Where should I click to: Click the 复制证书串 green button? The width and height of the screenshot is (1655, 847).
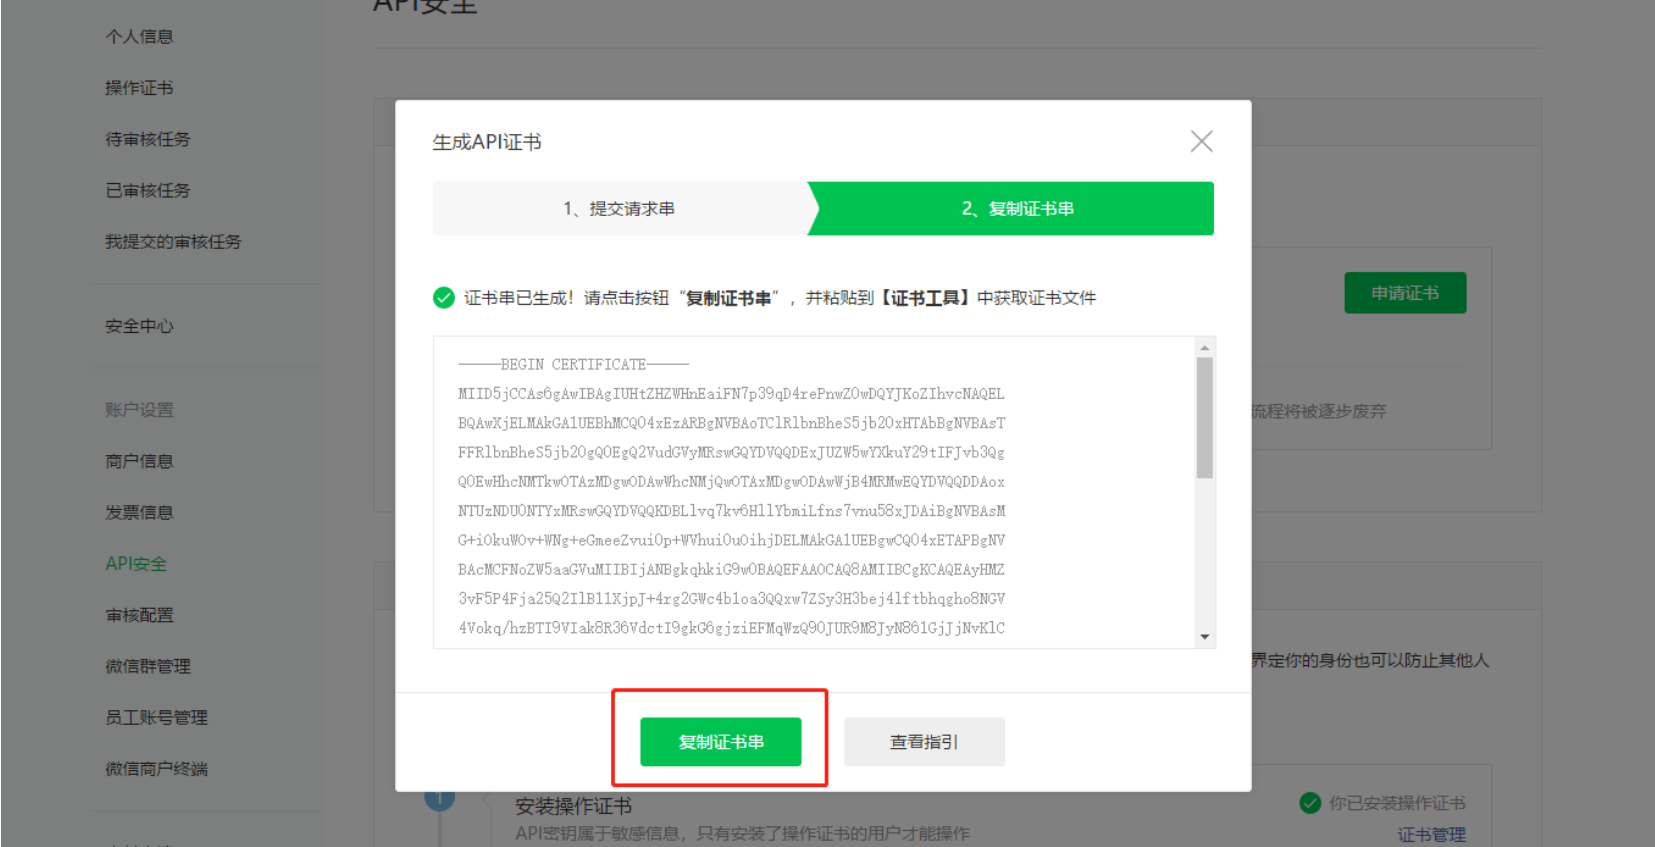click(721, 742)
